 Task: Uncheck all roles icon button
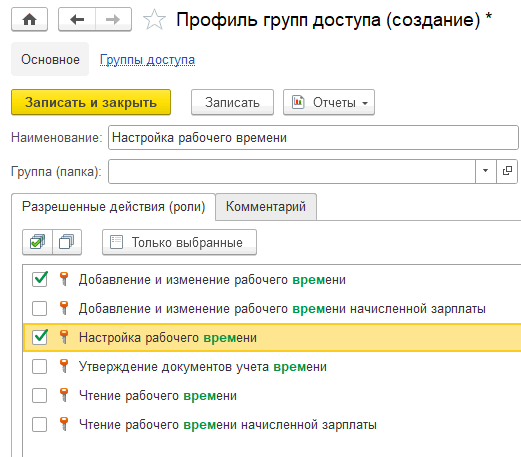67,242
